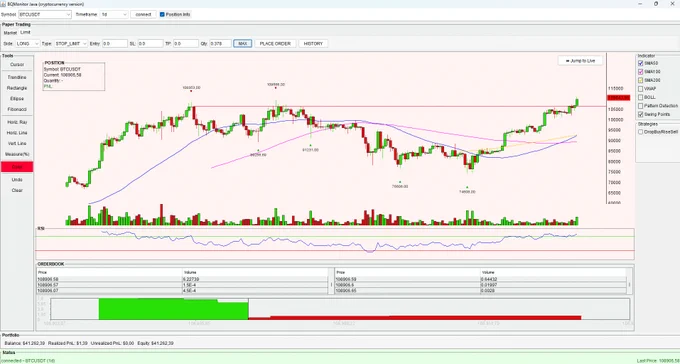680x364 pixels.
Task: Click the 74508.00 swing low marker
Action: click(467, 191)
